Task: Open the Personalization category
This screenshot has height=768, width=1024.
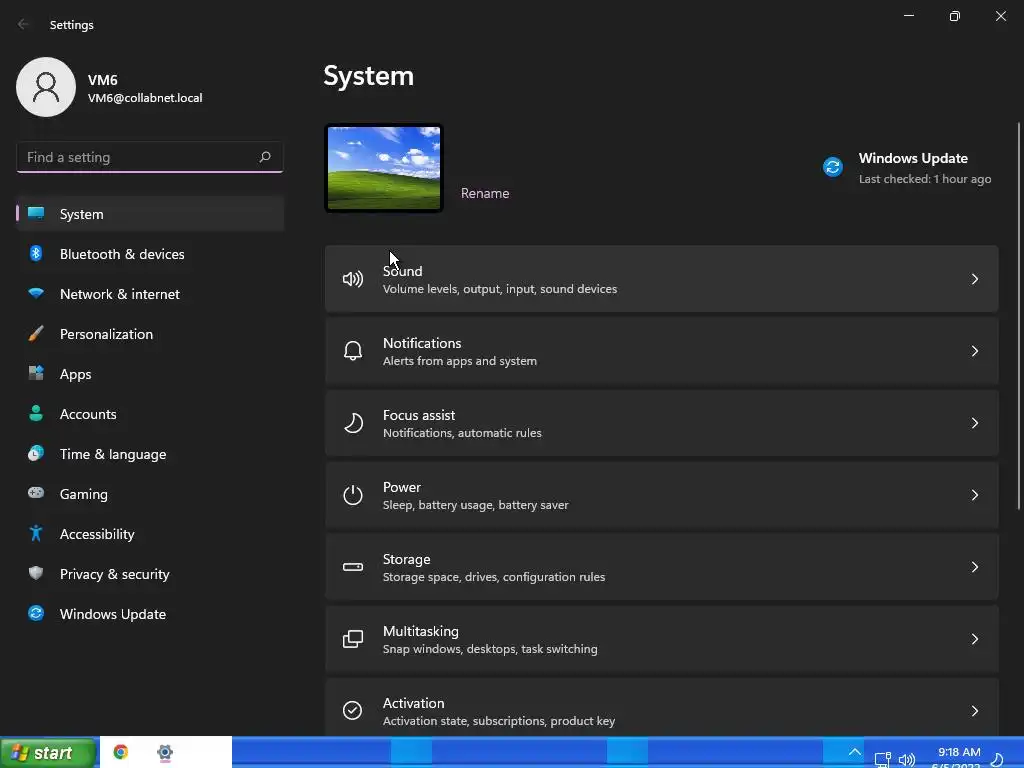Action: (x=150, y=334)
